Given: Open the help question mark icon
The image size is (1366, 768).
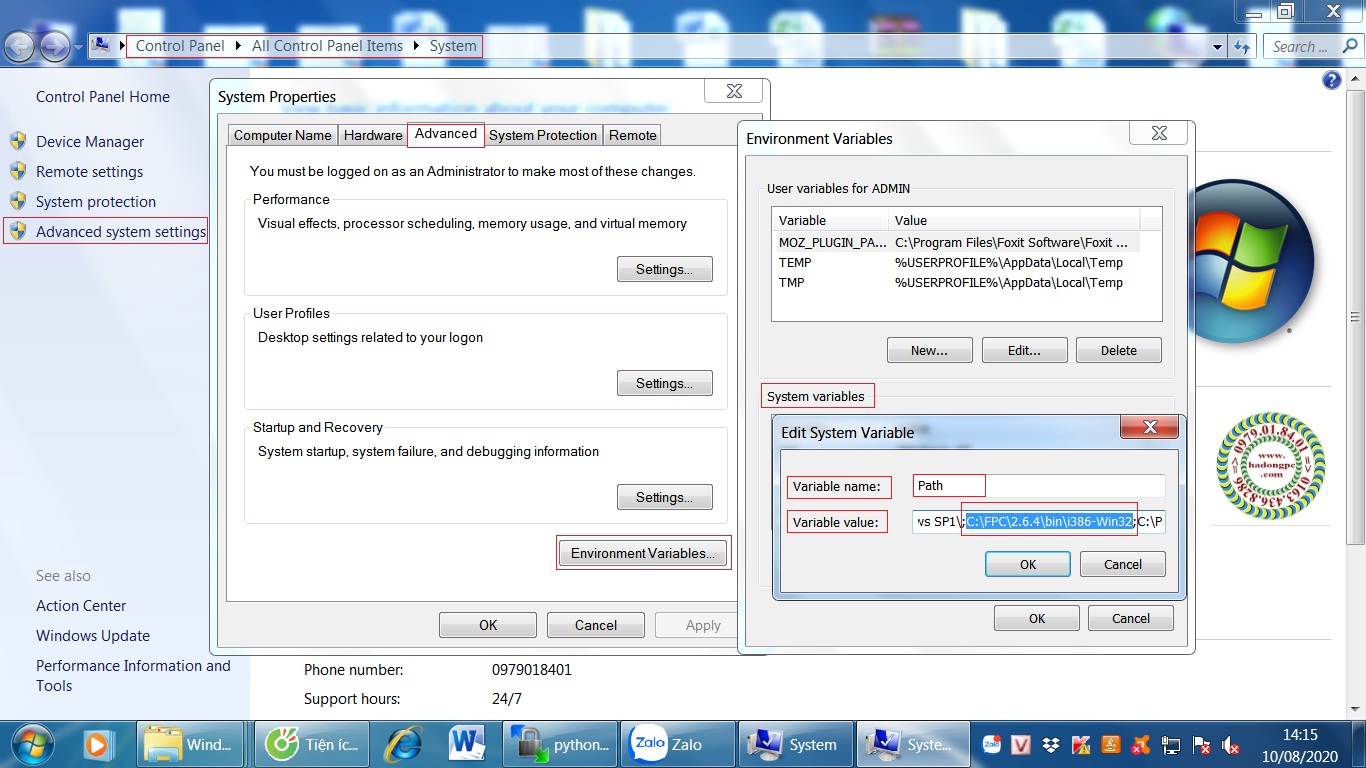Looking at the screenshot, I should (x=1332, y=81).
